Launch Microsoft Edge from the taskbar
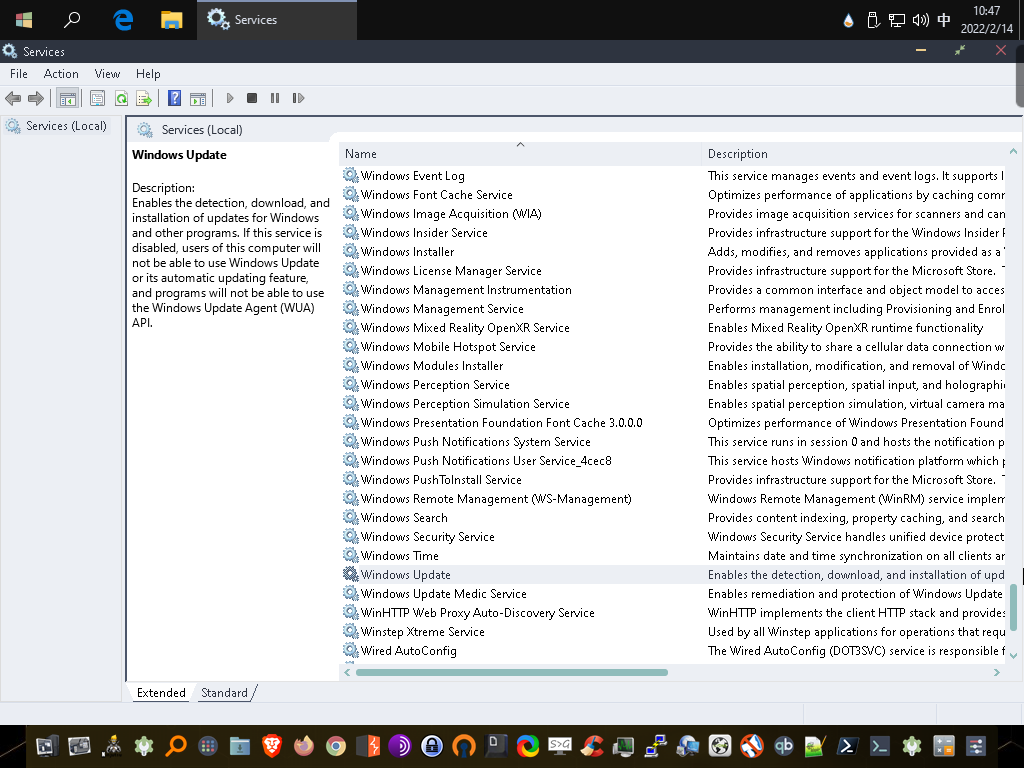The image size is (1024, 768). (123, 20)
